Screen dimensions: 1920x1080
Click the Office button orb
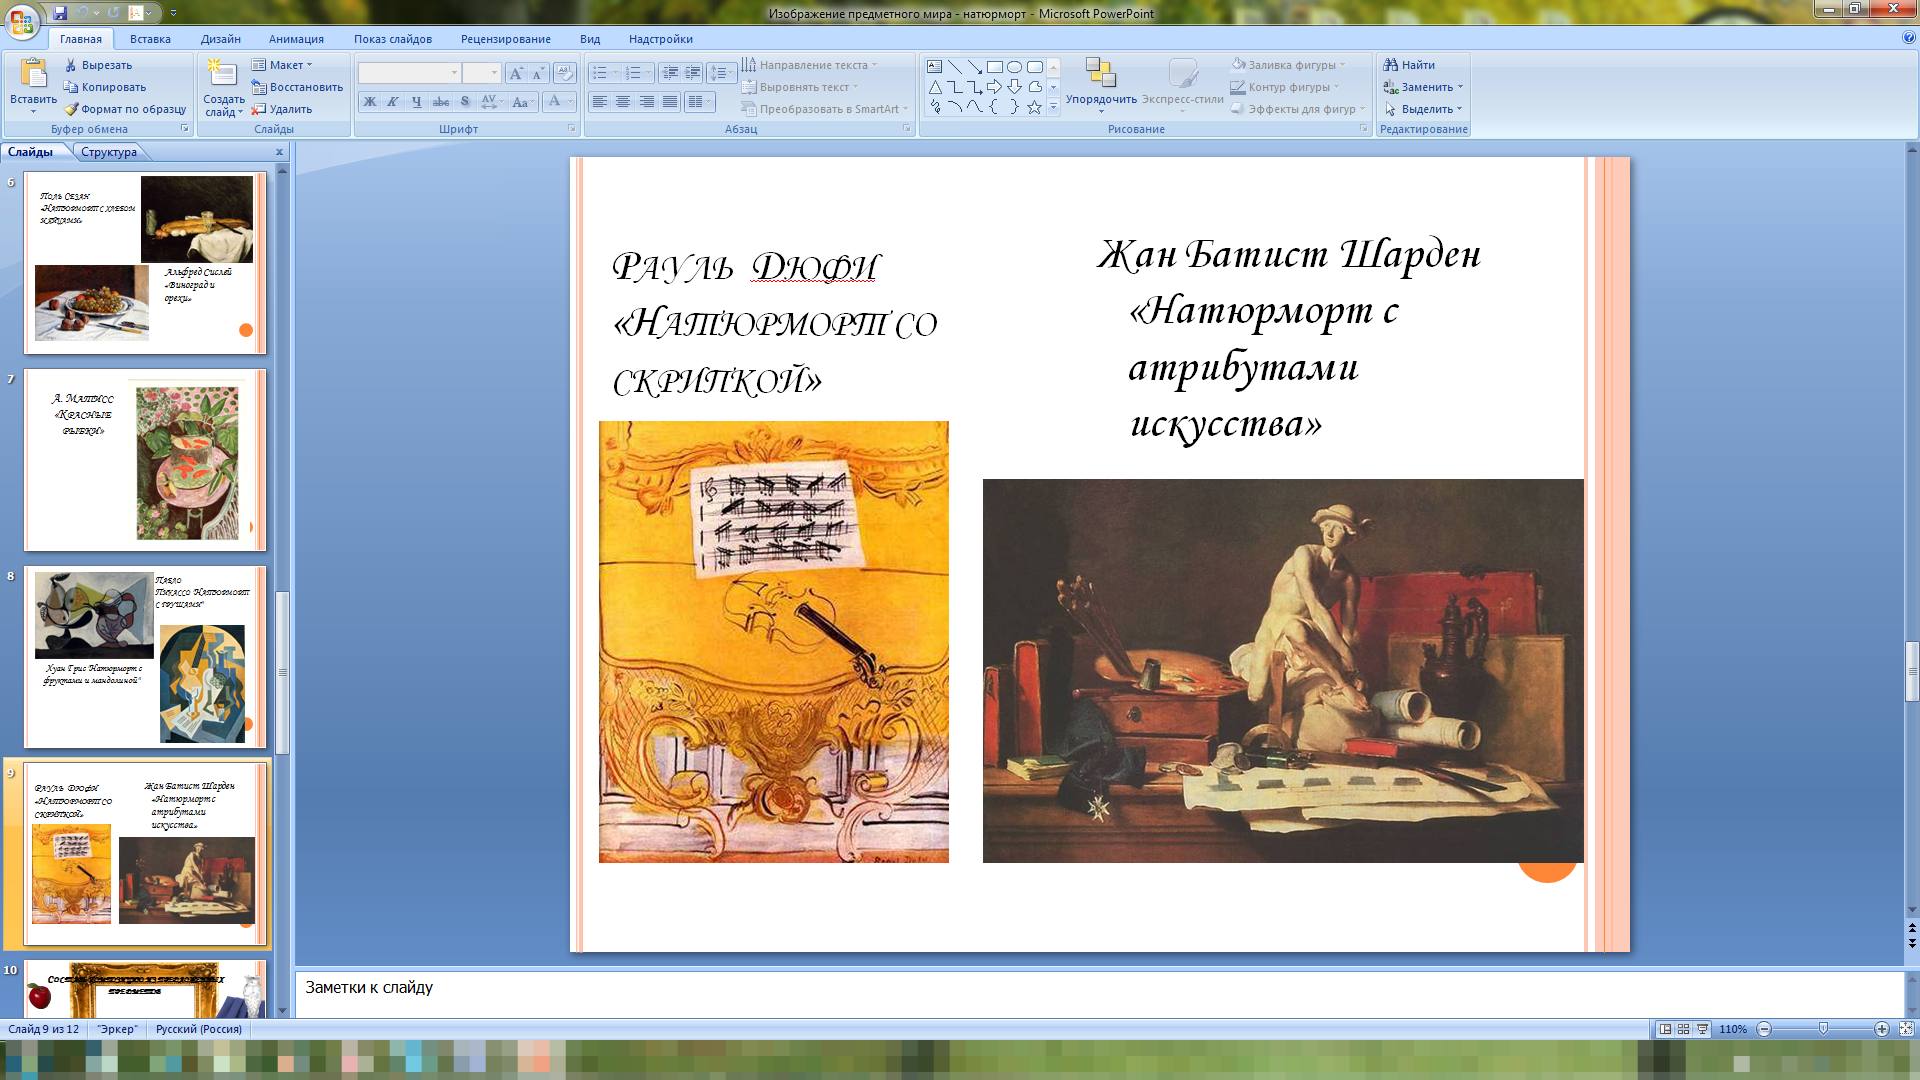click(22, 22)
